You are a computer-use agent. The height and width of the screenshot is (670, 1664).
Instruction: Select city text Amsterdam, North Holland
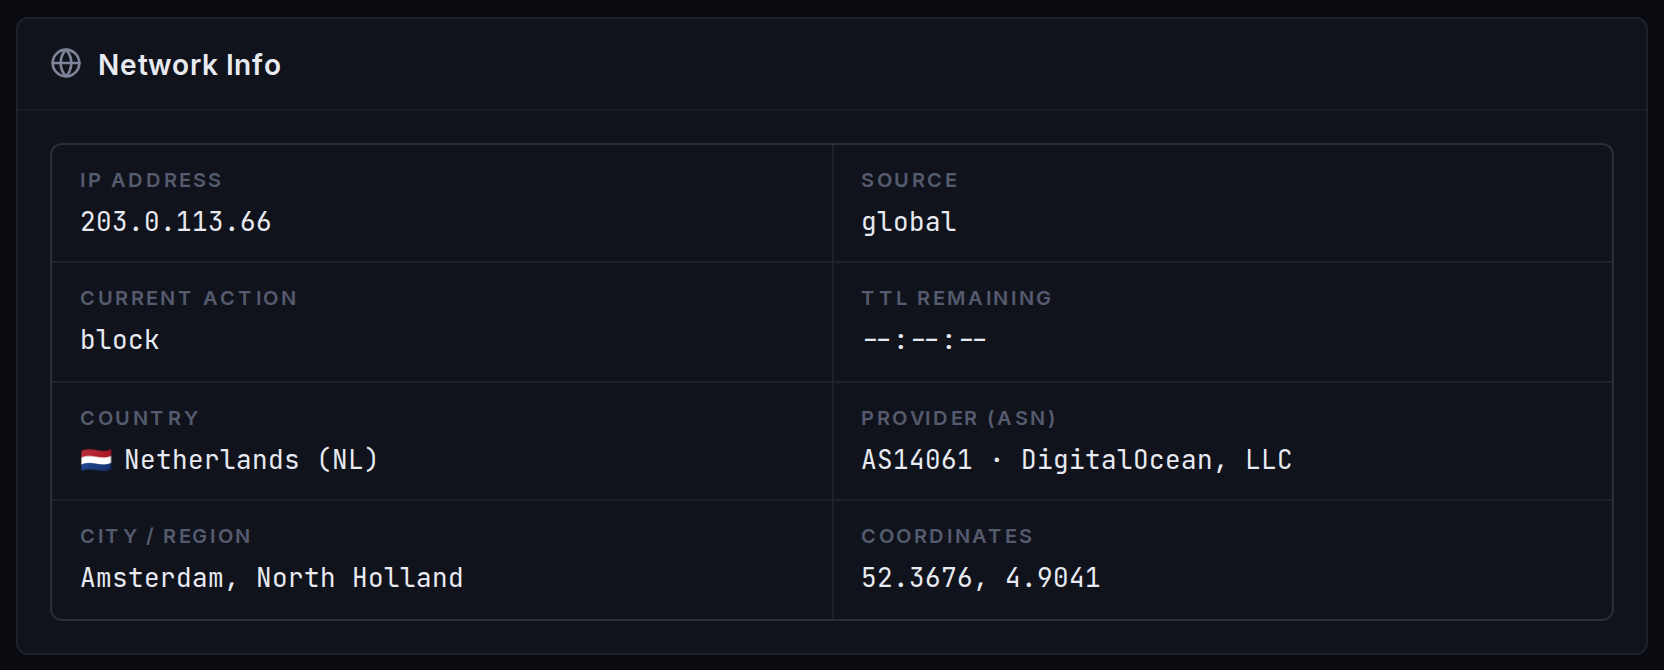[x=272, y=578]
